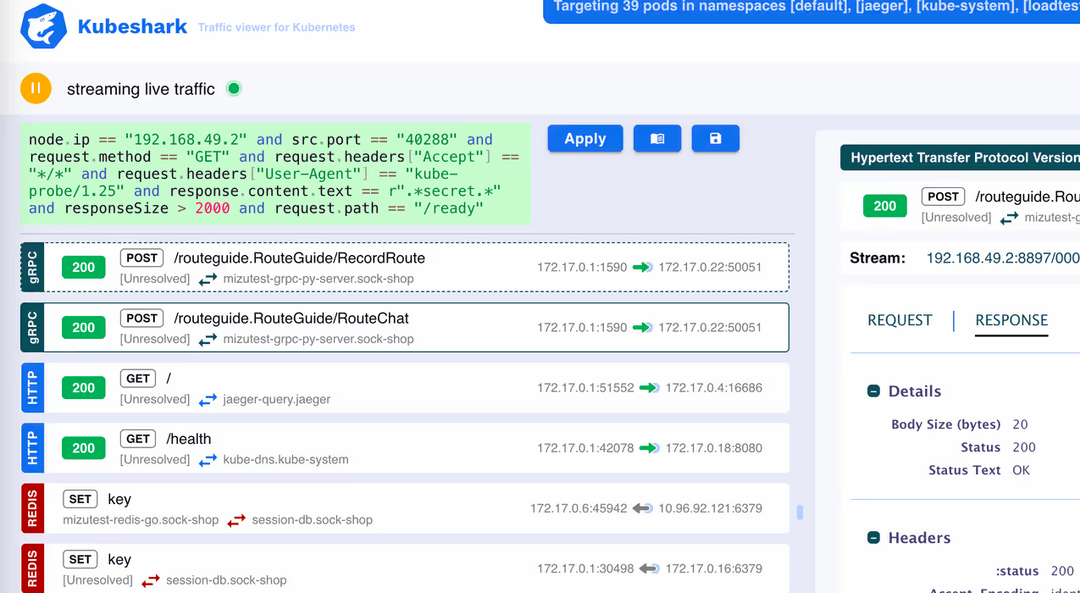Image resolution: width=1080 pixels, height=593 pixels.
Task: Click gray direction arrow on 172.17.0.6:45942 row
Action: (x=643, y=508)
